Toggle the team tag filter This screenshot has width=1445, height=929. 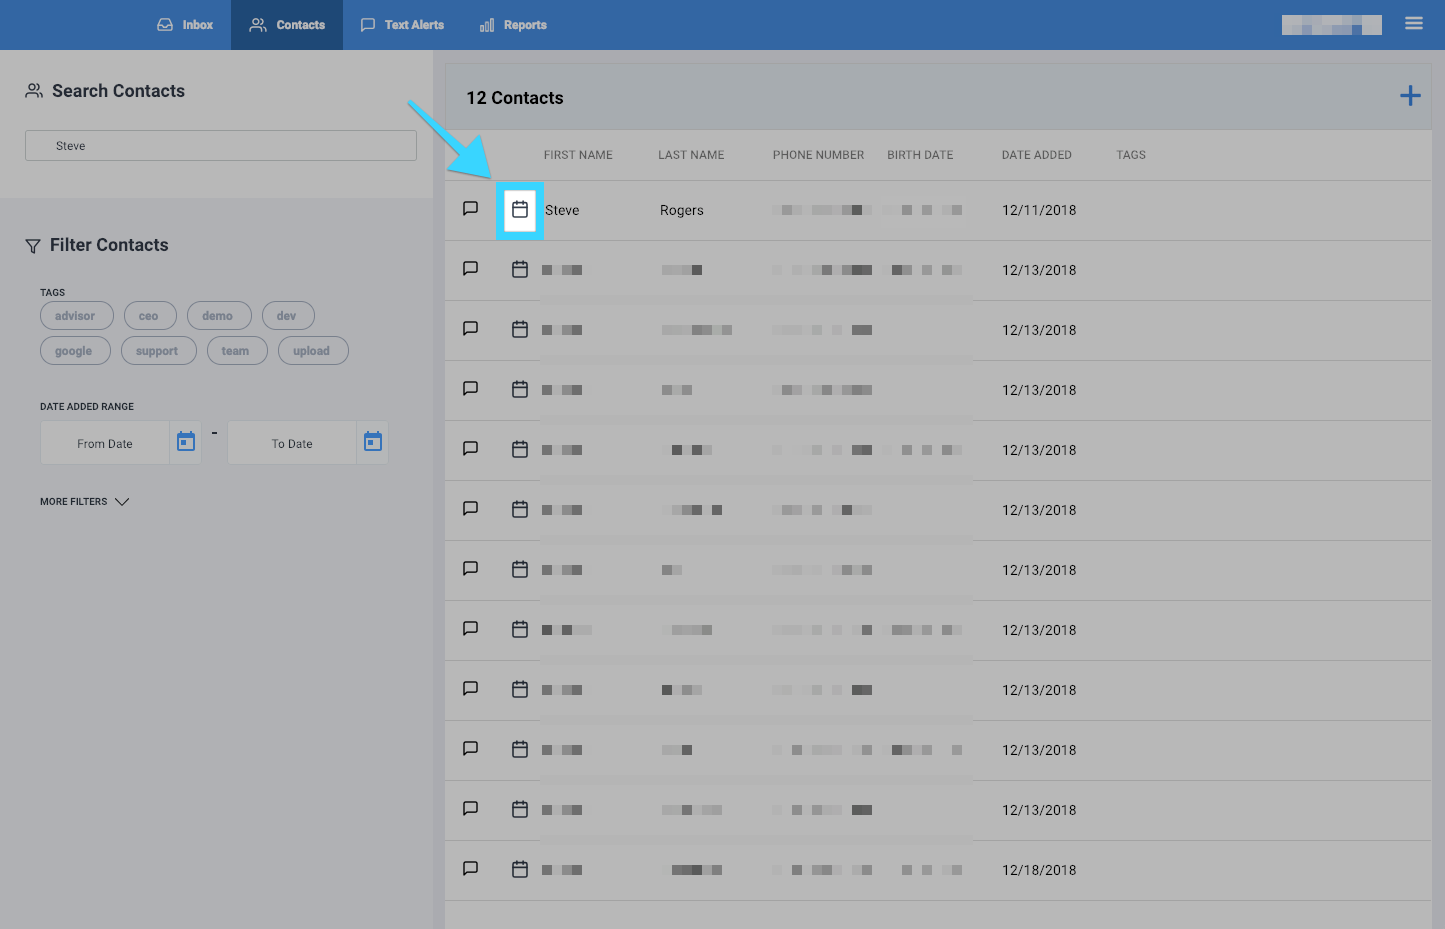pyautogui.click(x=237, y=351)
